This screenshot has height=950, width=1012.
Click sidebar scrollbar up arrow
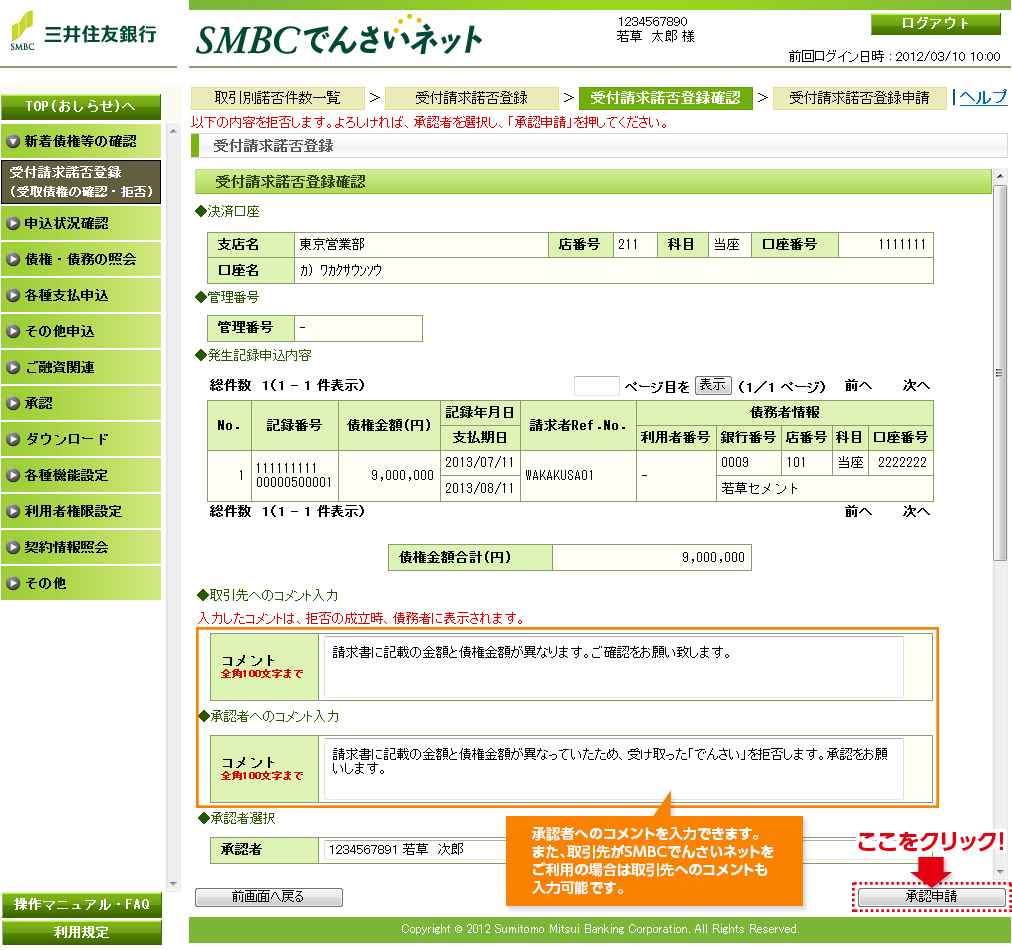pos(172,132)
